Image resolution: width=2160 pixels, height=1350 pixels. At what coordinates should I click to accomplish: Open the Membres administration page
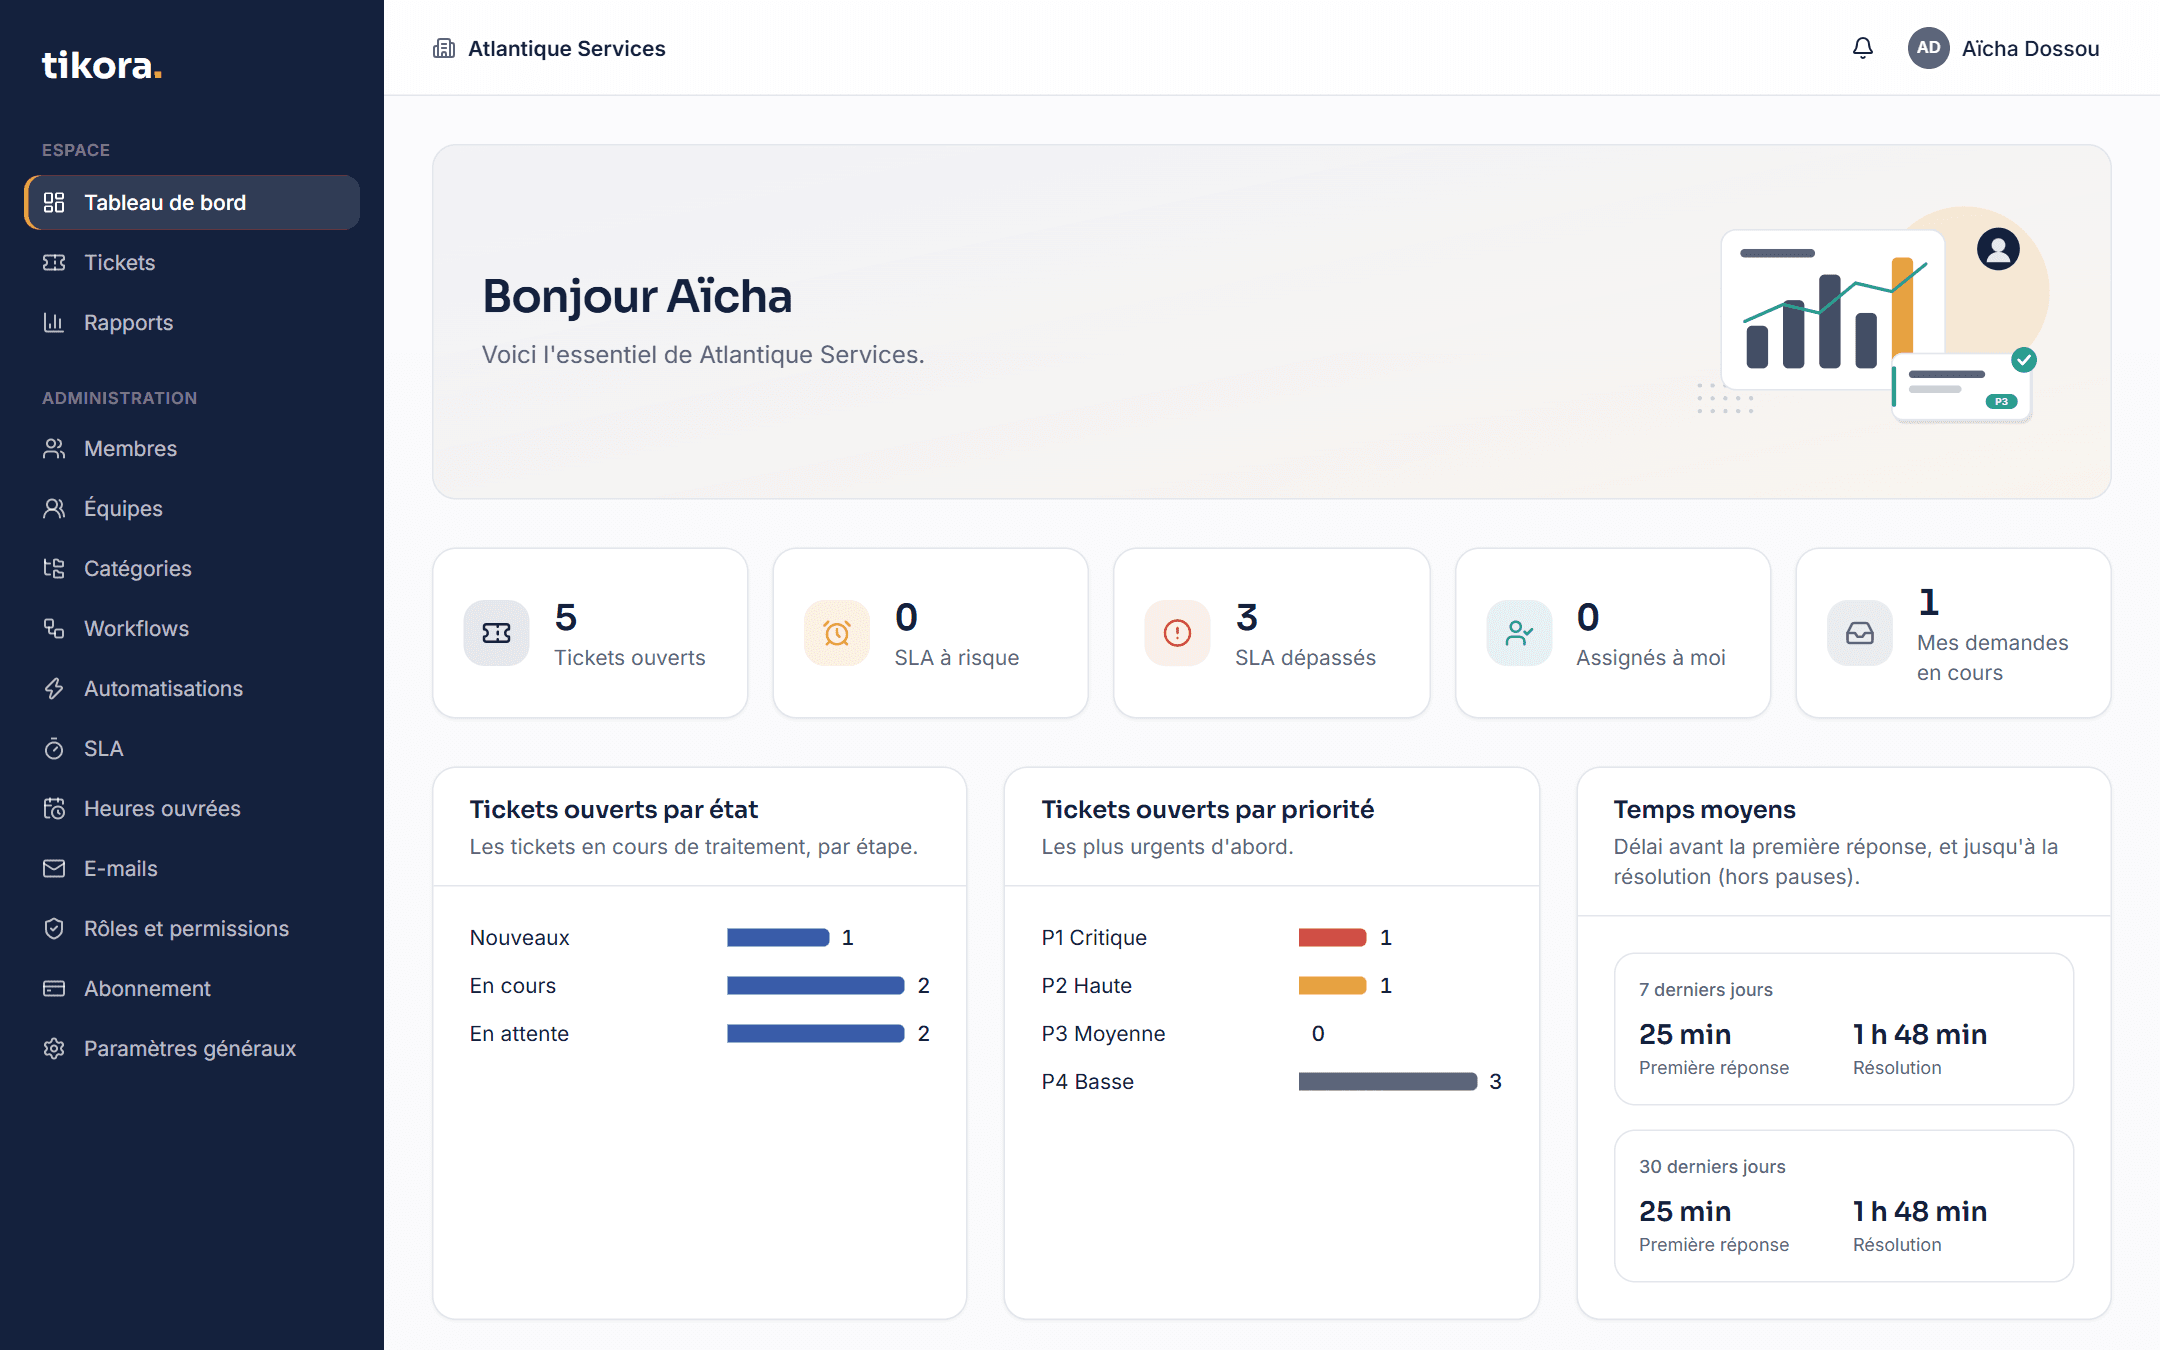coord(192,449)
